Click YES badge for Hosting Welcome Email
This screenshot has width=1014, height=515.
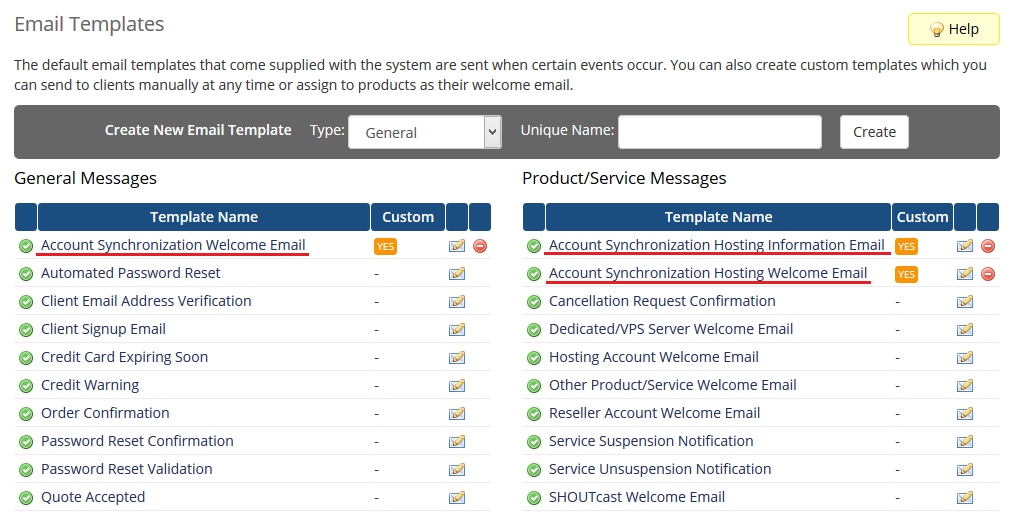(907, 274)
